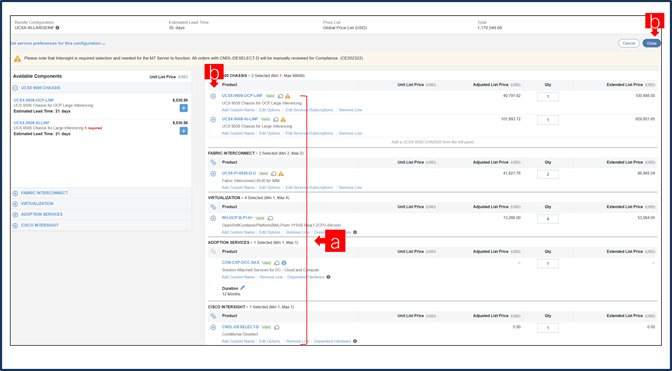Expand the RH-OCP-B-P1S= line item
The width and height of the screenshot is (672, 371).
pos(213,218)
